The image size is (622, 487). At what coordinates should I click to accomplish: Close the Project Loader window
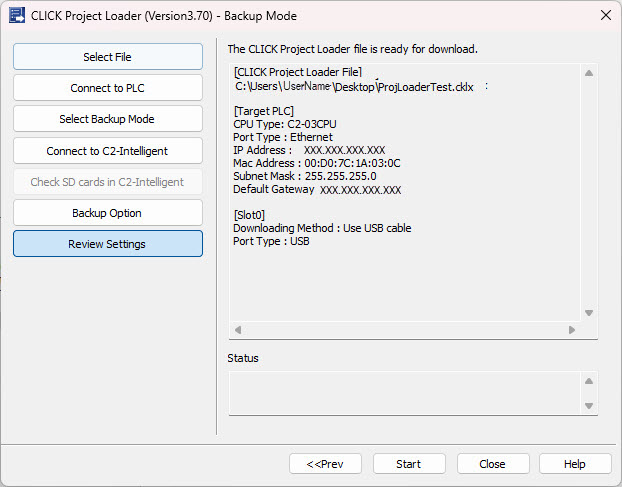coord(604,16)
